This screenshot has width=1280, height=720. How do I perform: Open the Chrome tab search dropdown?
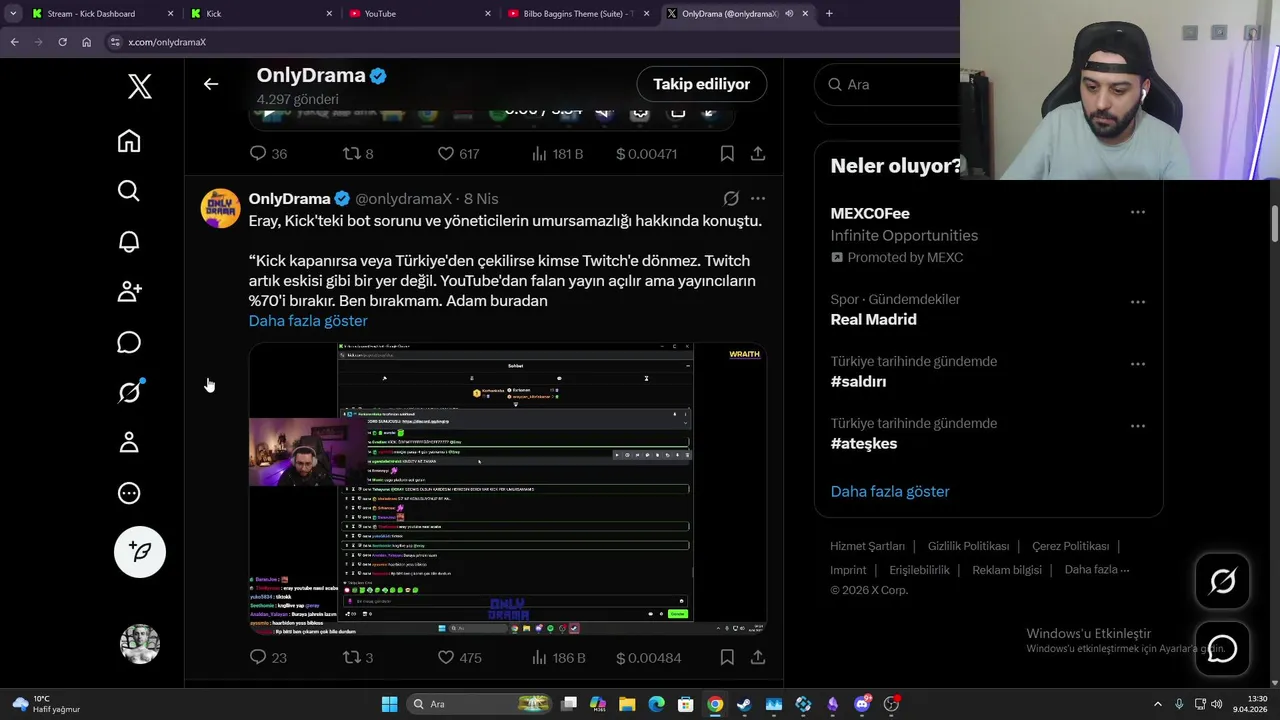coord(13,14)
